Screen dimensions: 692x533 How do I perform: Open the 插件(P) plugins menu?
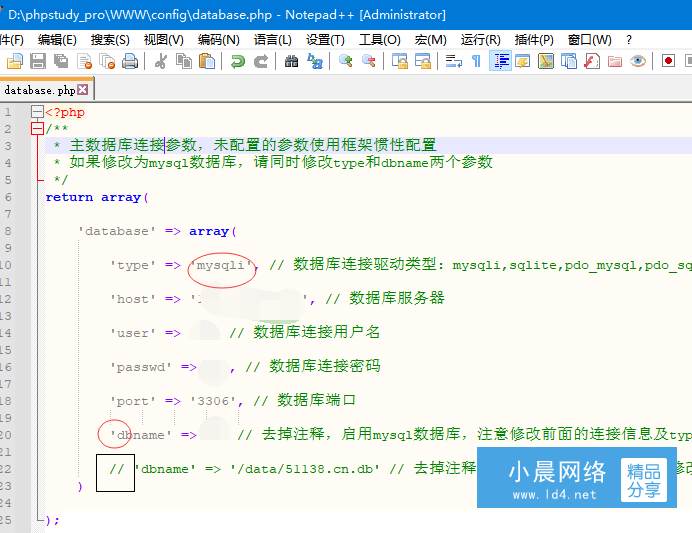point(534,39)
